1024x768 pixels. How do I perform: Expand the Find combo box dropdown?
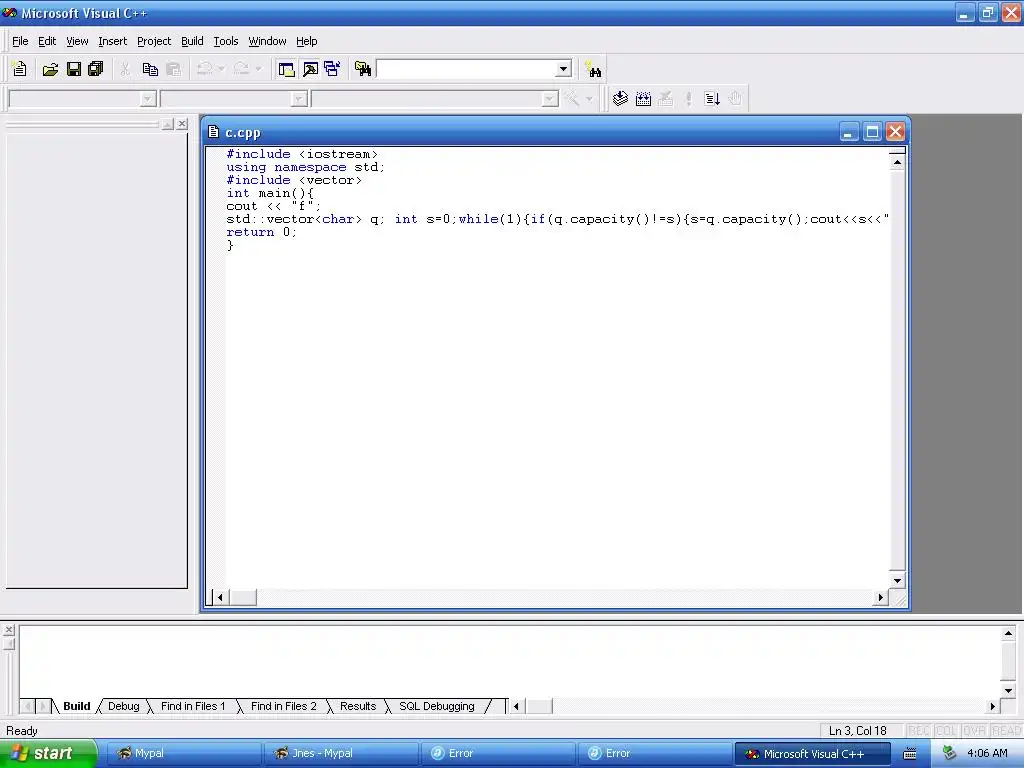point(563,69)
